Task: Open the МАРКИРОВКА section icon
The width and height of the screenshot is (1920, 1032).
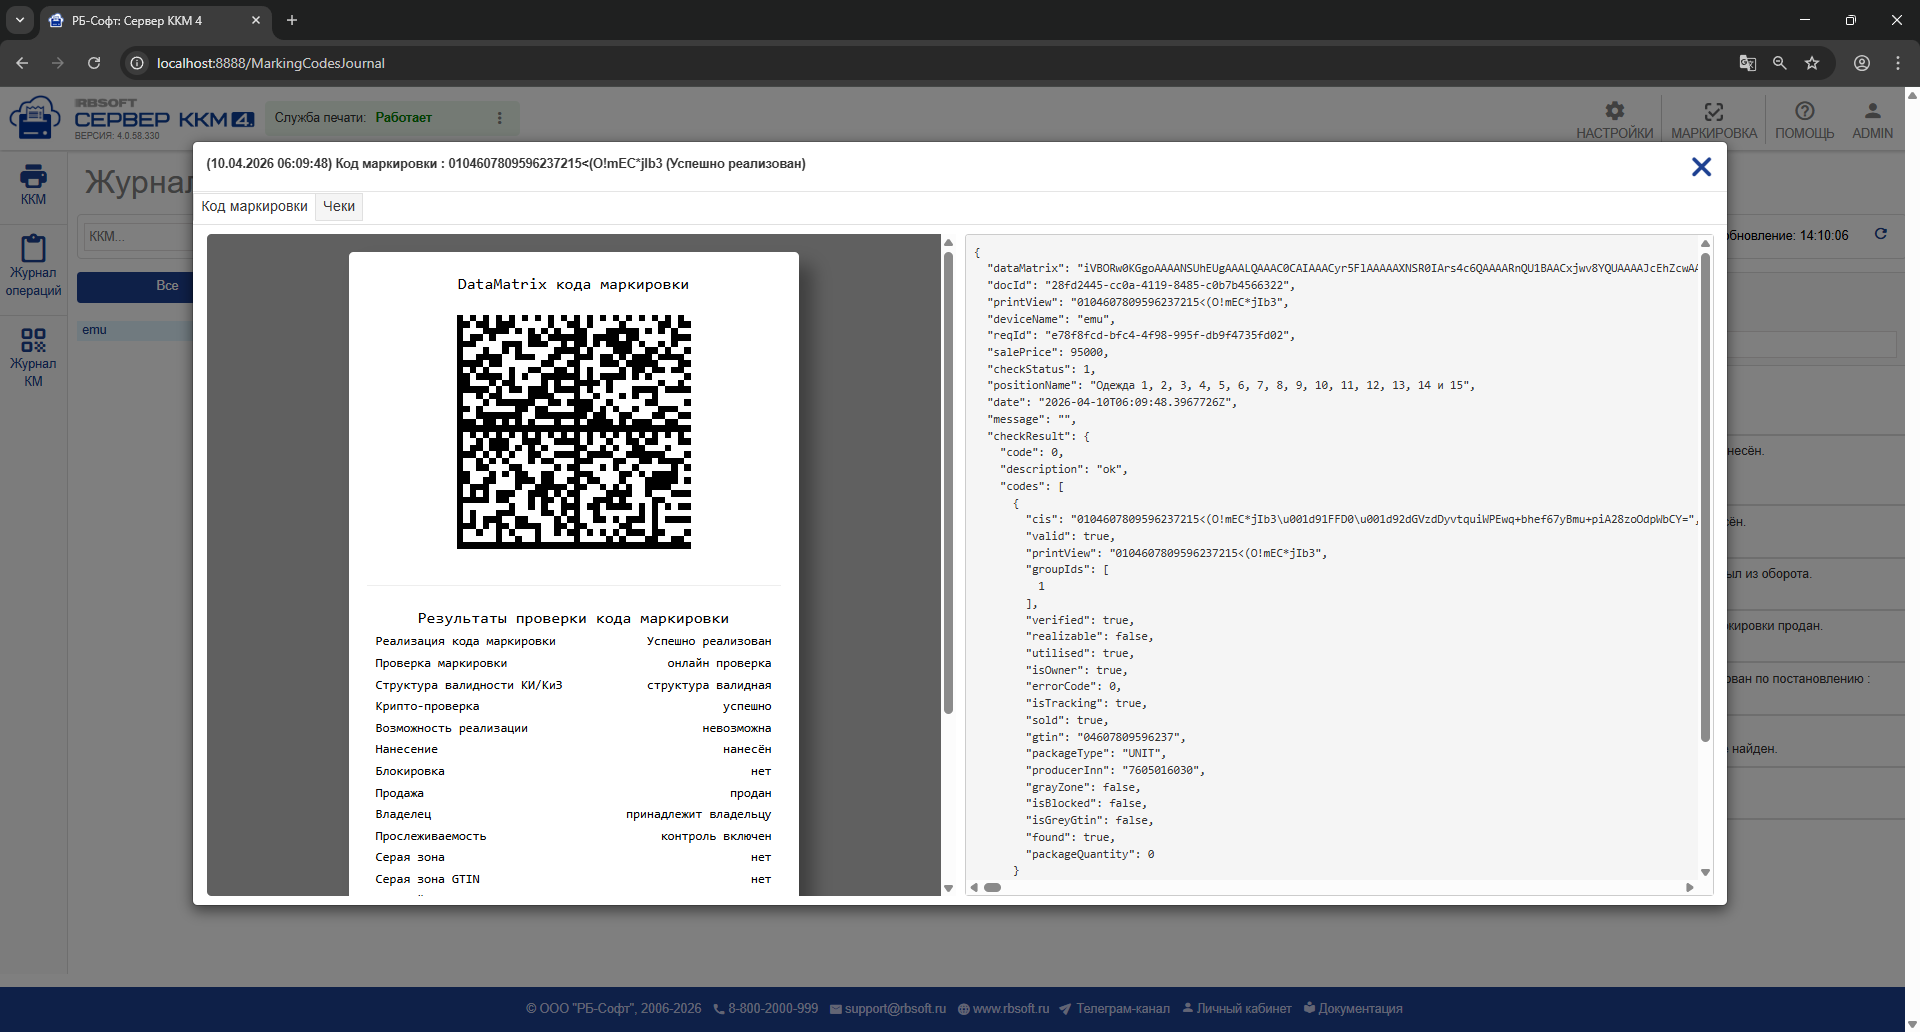Action: [1713, 120]
